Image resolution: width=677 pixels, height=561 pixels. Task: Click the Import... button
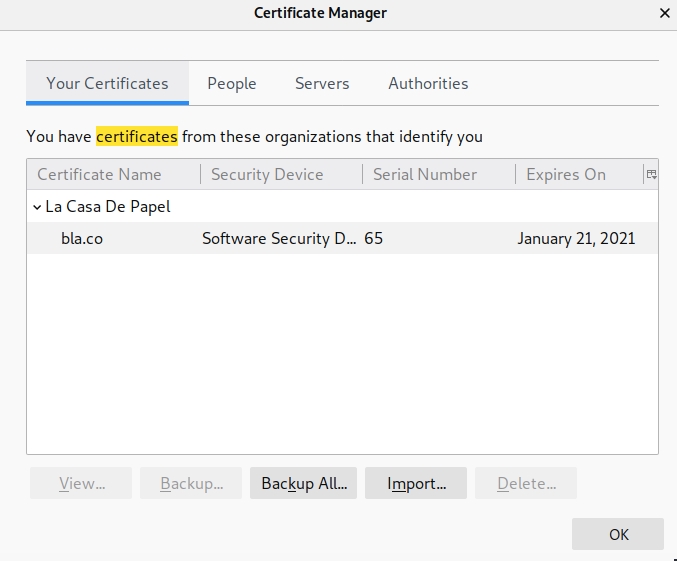[416, 483]
